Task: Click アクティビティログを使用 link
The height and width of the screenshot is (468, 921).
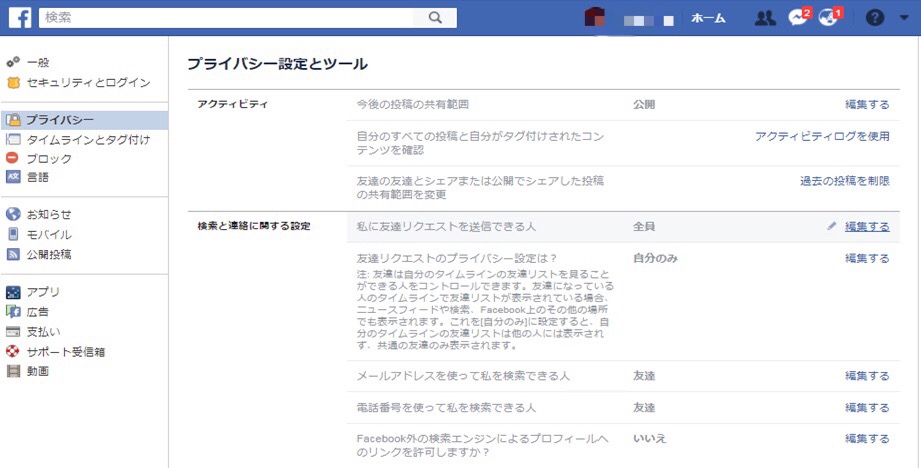Action: tap(822, 136)
